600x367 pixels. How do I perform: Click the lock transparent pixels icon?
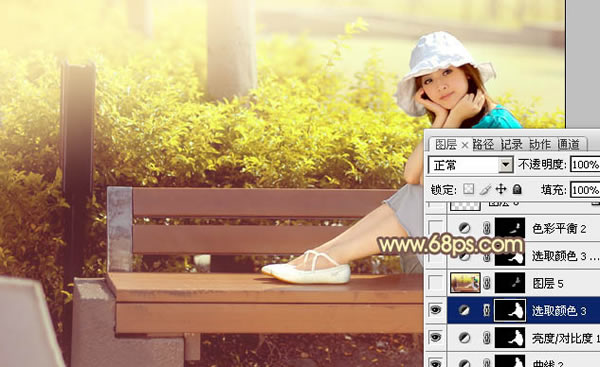[468, 189]
